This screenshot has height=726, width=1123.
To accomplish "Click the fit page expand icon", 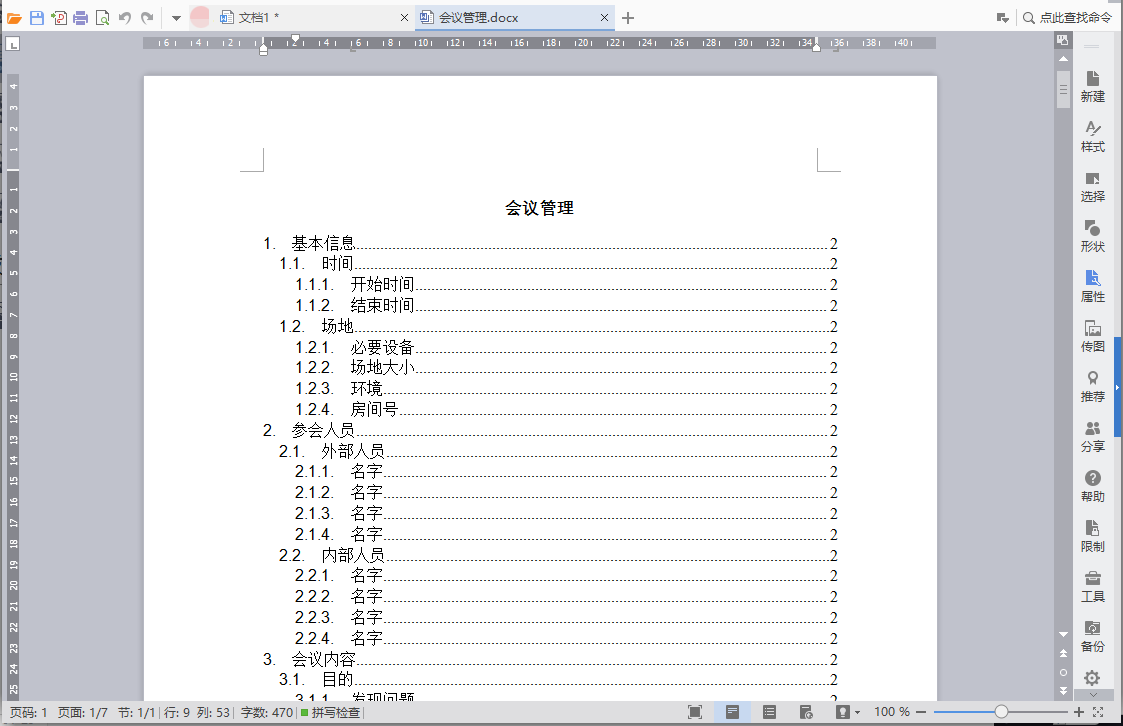I will [1099, 712].
